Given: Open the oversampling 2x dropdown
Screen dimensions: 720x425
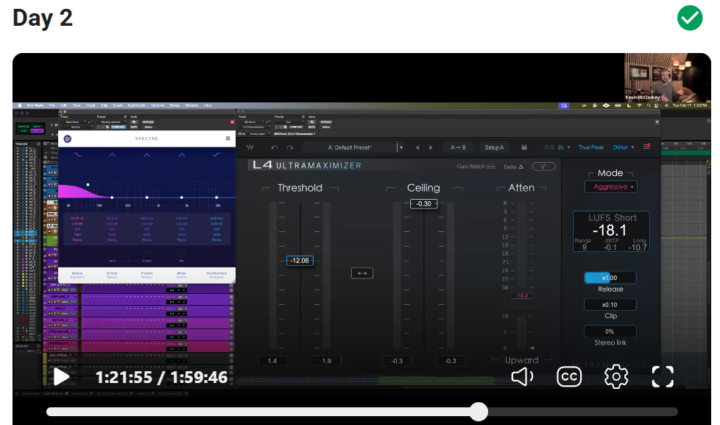Looking at the screenshot, I should point(564,147).
